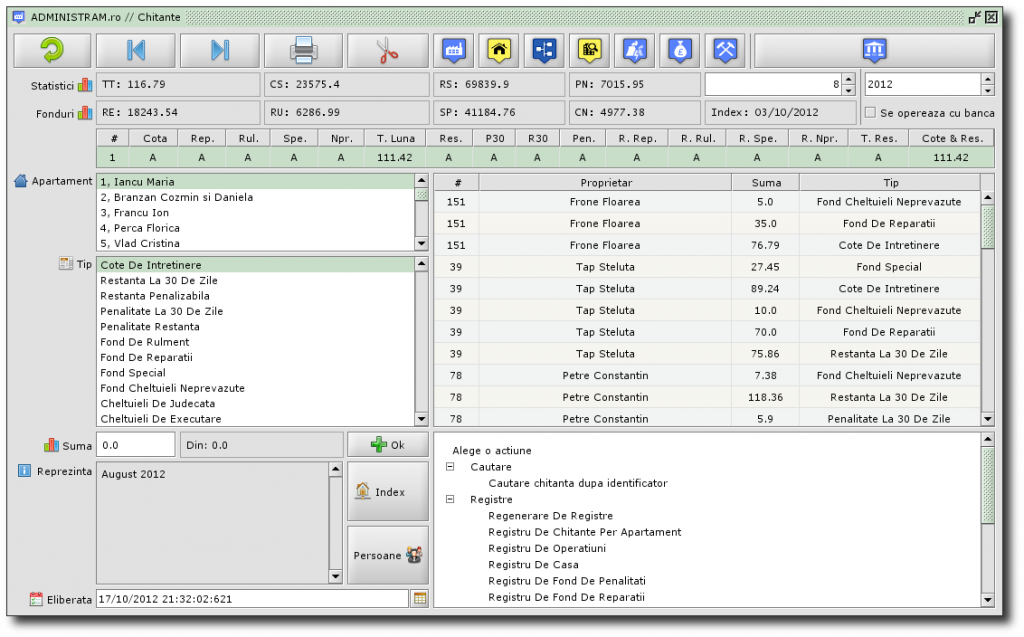Click the list icon beside Tip label

(x=66, y=263)
